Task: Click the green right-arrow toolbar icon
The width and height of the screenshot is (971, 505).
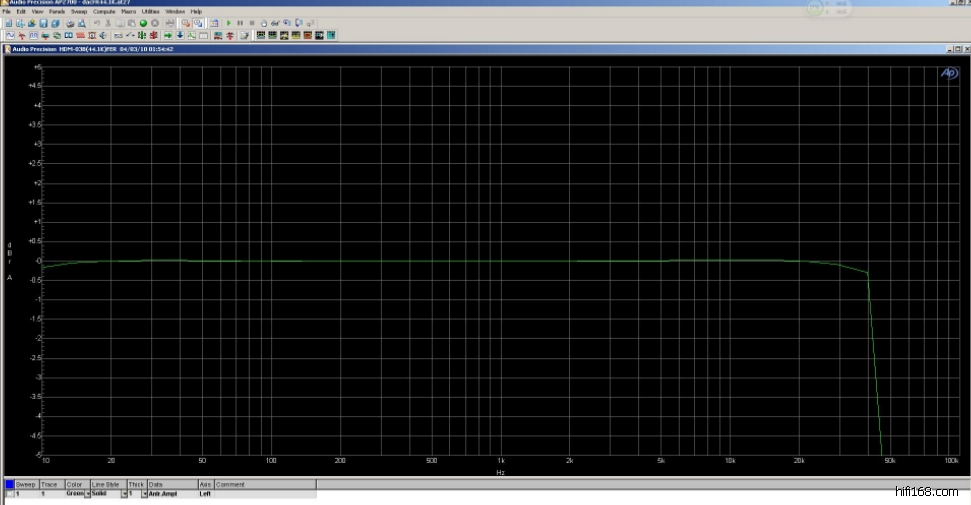Action: click(168, 35)
